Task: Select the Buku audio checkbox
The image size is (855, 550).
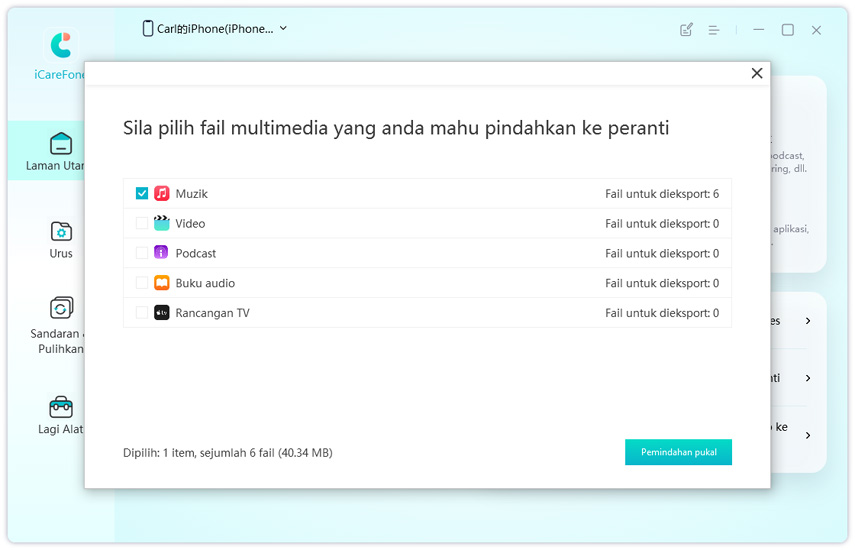Action: pos(142,283)
